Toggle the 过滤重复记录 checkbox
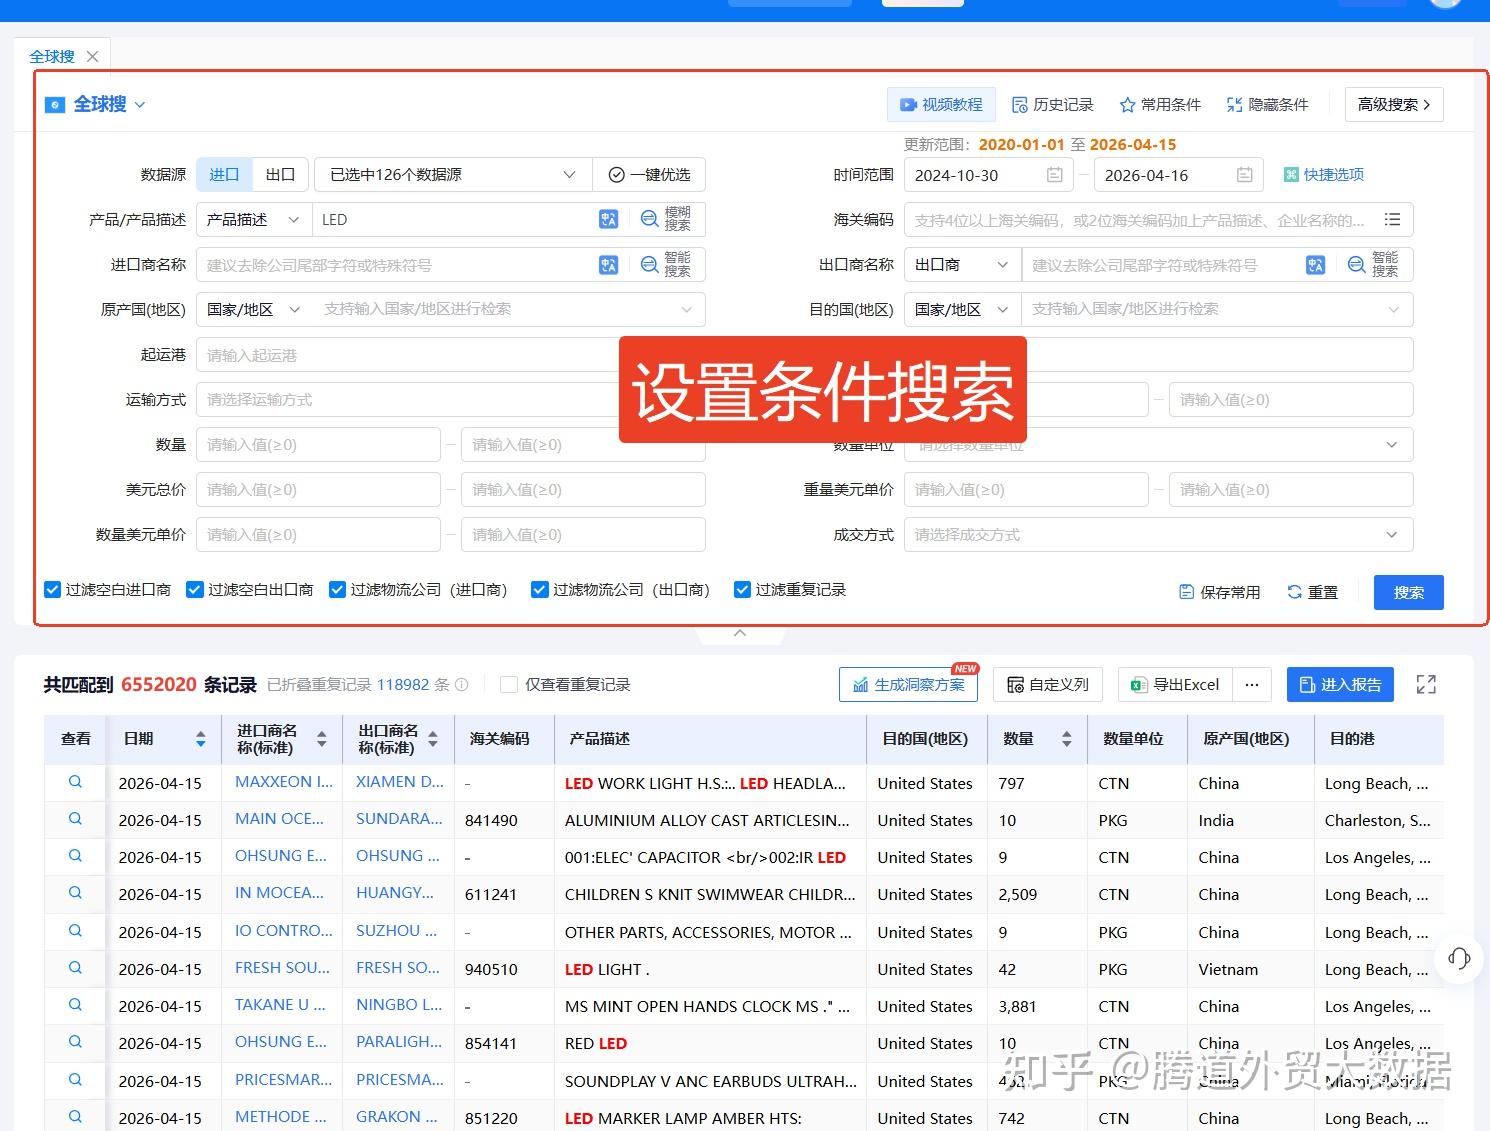Image resolution: width=1490 pixels, height=1131 pixels. [742, 590]
